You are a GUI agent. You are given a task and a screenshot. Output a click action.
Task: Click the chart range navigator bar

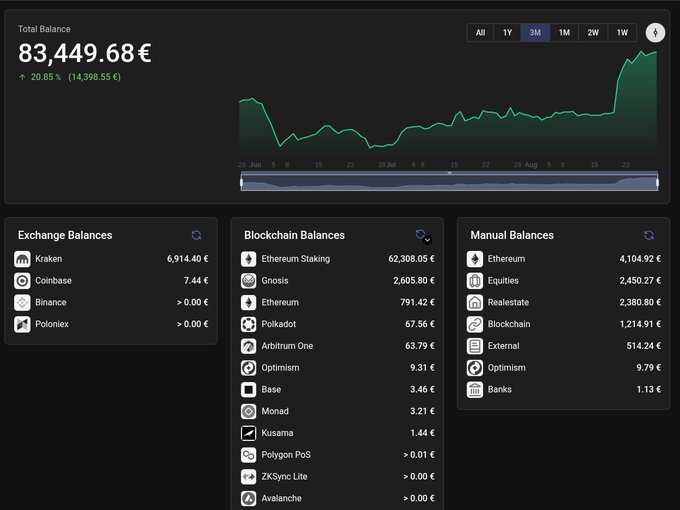coord(449,181)
